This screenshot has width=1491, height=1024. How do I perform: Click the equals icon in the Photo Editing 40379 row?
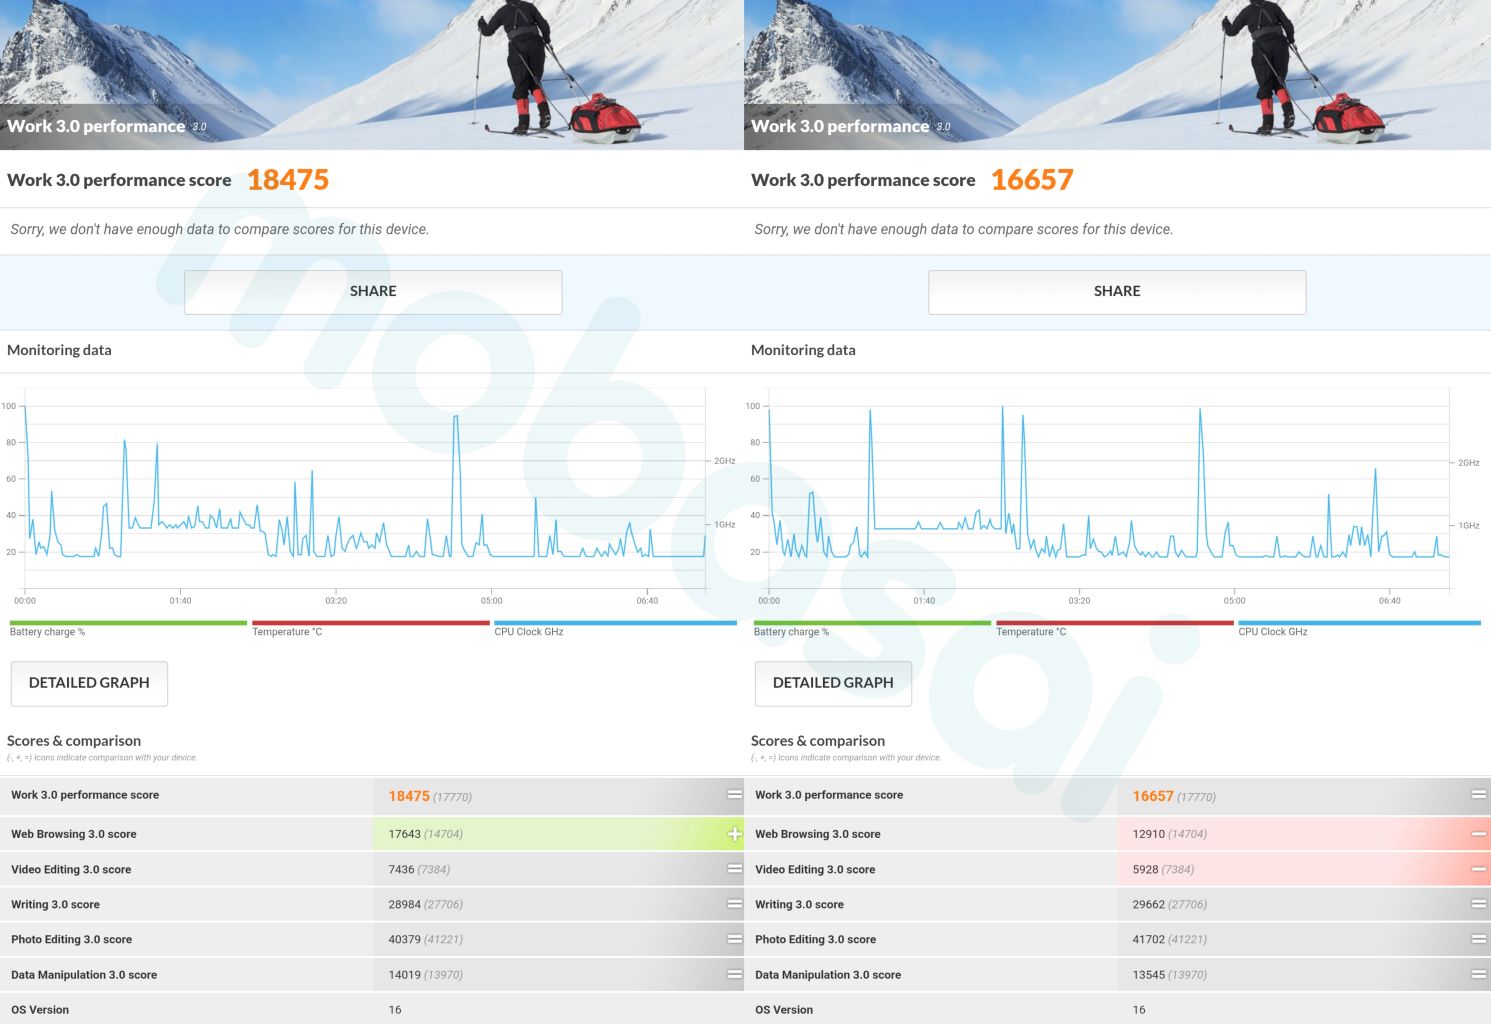[x=734, y=939]
